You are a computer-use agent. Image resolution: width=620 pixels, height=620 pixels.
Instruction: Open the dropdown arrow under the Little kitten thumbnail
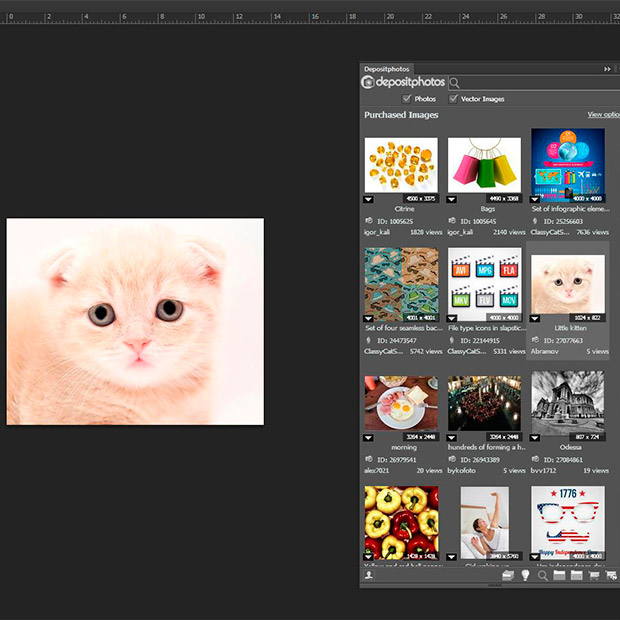pos(535,318)
